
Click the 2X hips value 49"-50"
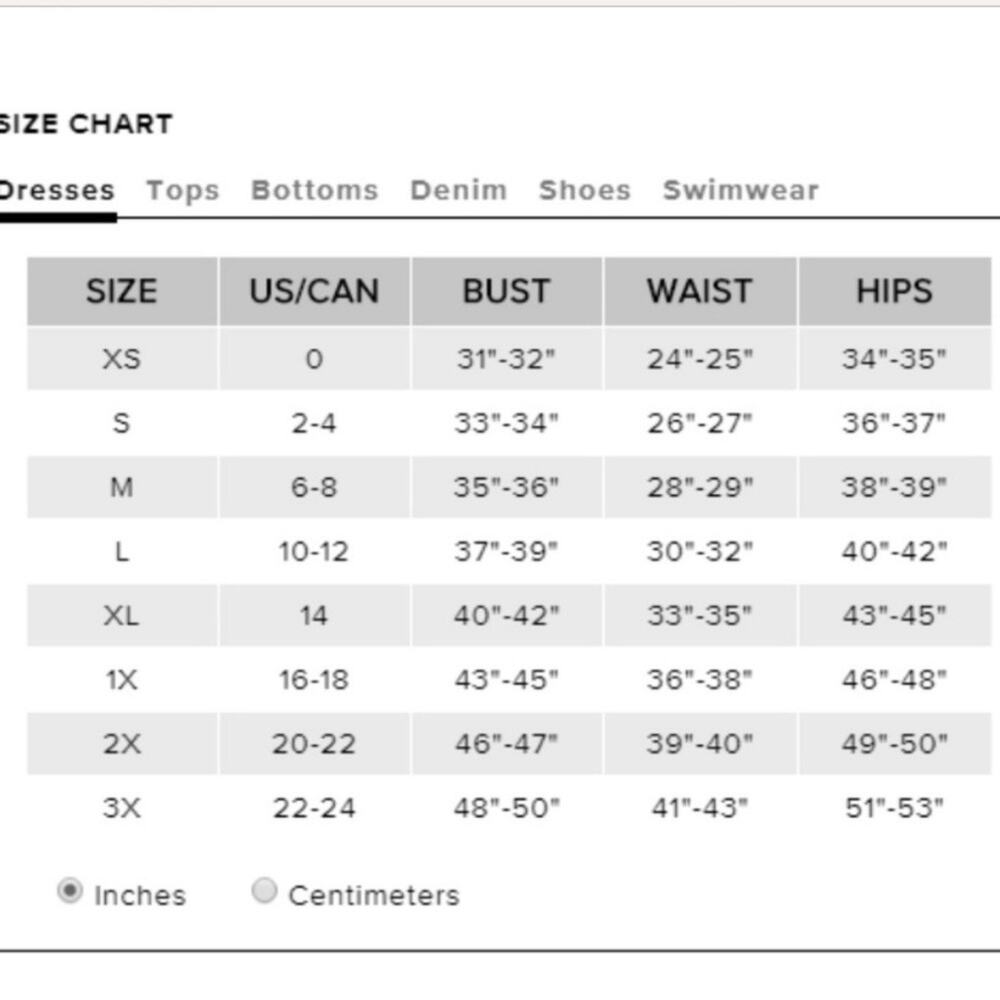895,744
